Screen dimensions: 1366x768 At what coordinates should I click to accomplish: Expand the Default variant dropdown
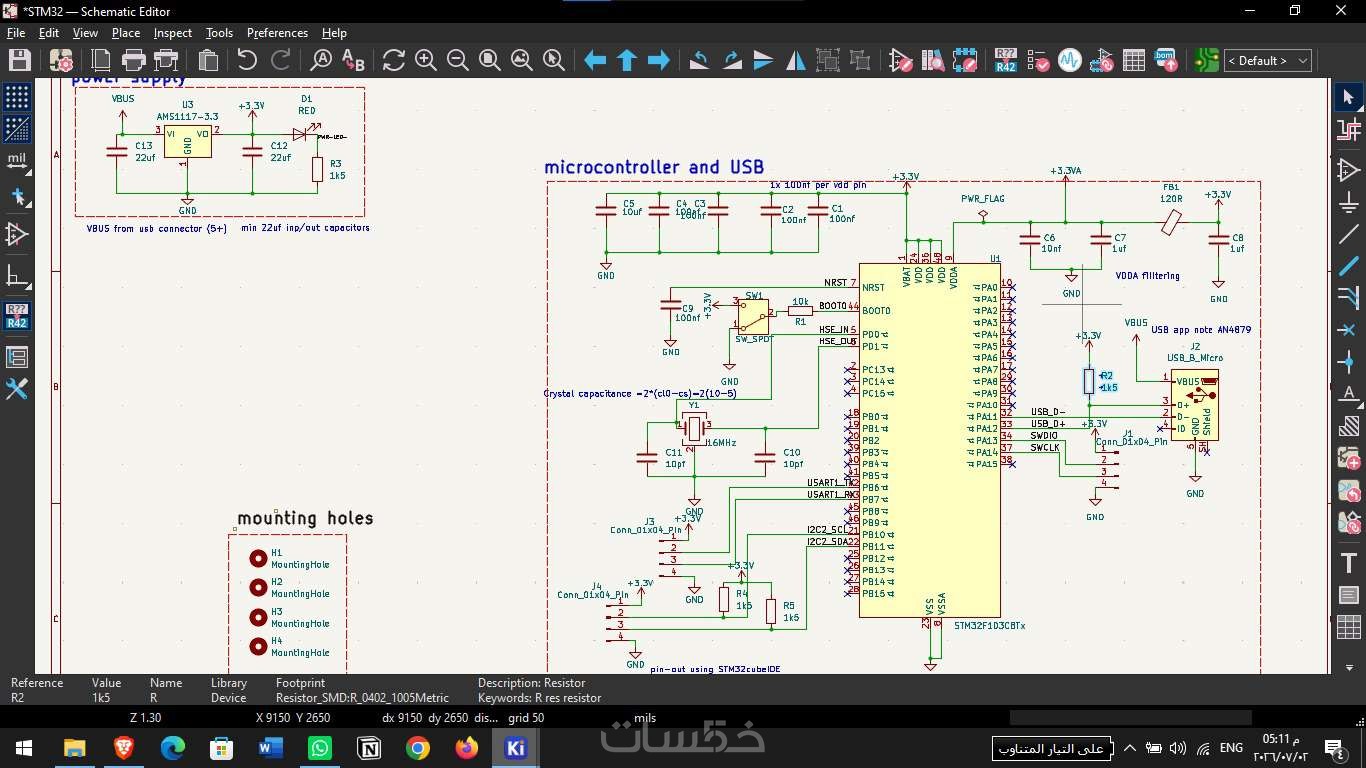(1268, 61)
